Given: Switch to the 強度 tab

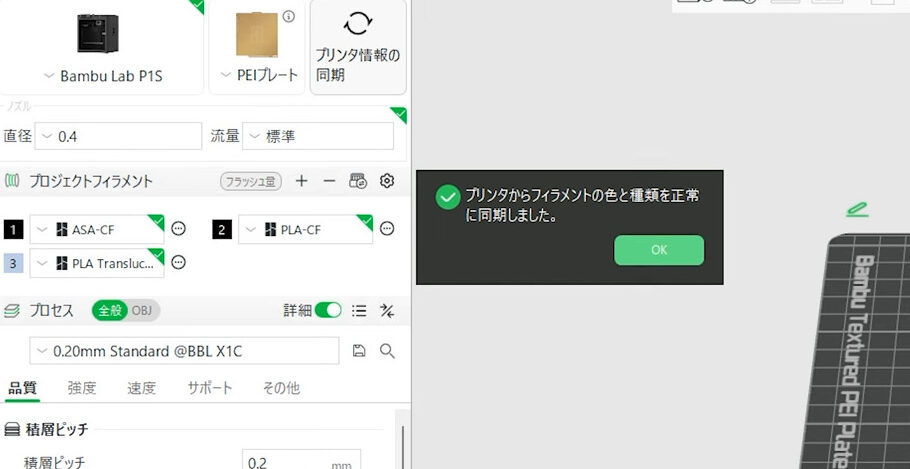Looking at the screenshot, I should [x=82, y=388].
